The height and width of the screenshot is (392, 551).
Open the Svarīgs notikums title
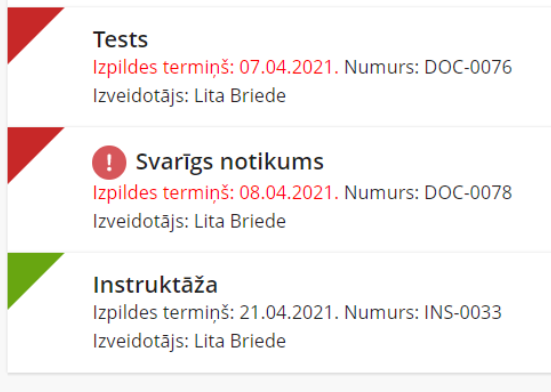click(x=229, y=162)
